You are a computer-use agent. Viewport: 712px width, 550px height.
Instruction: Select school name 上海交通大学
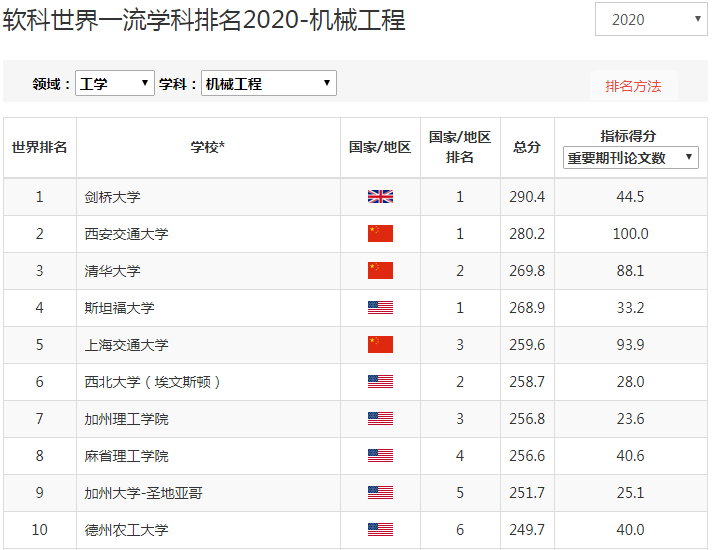click(126, 345)
